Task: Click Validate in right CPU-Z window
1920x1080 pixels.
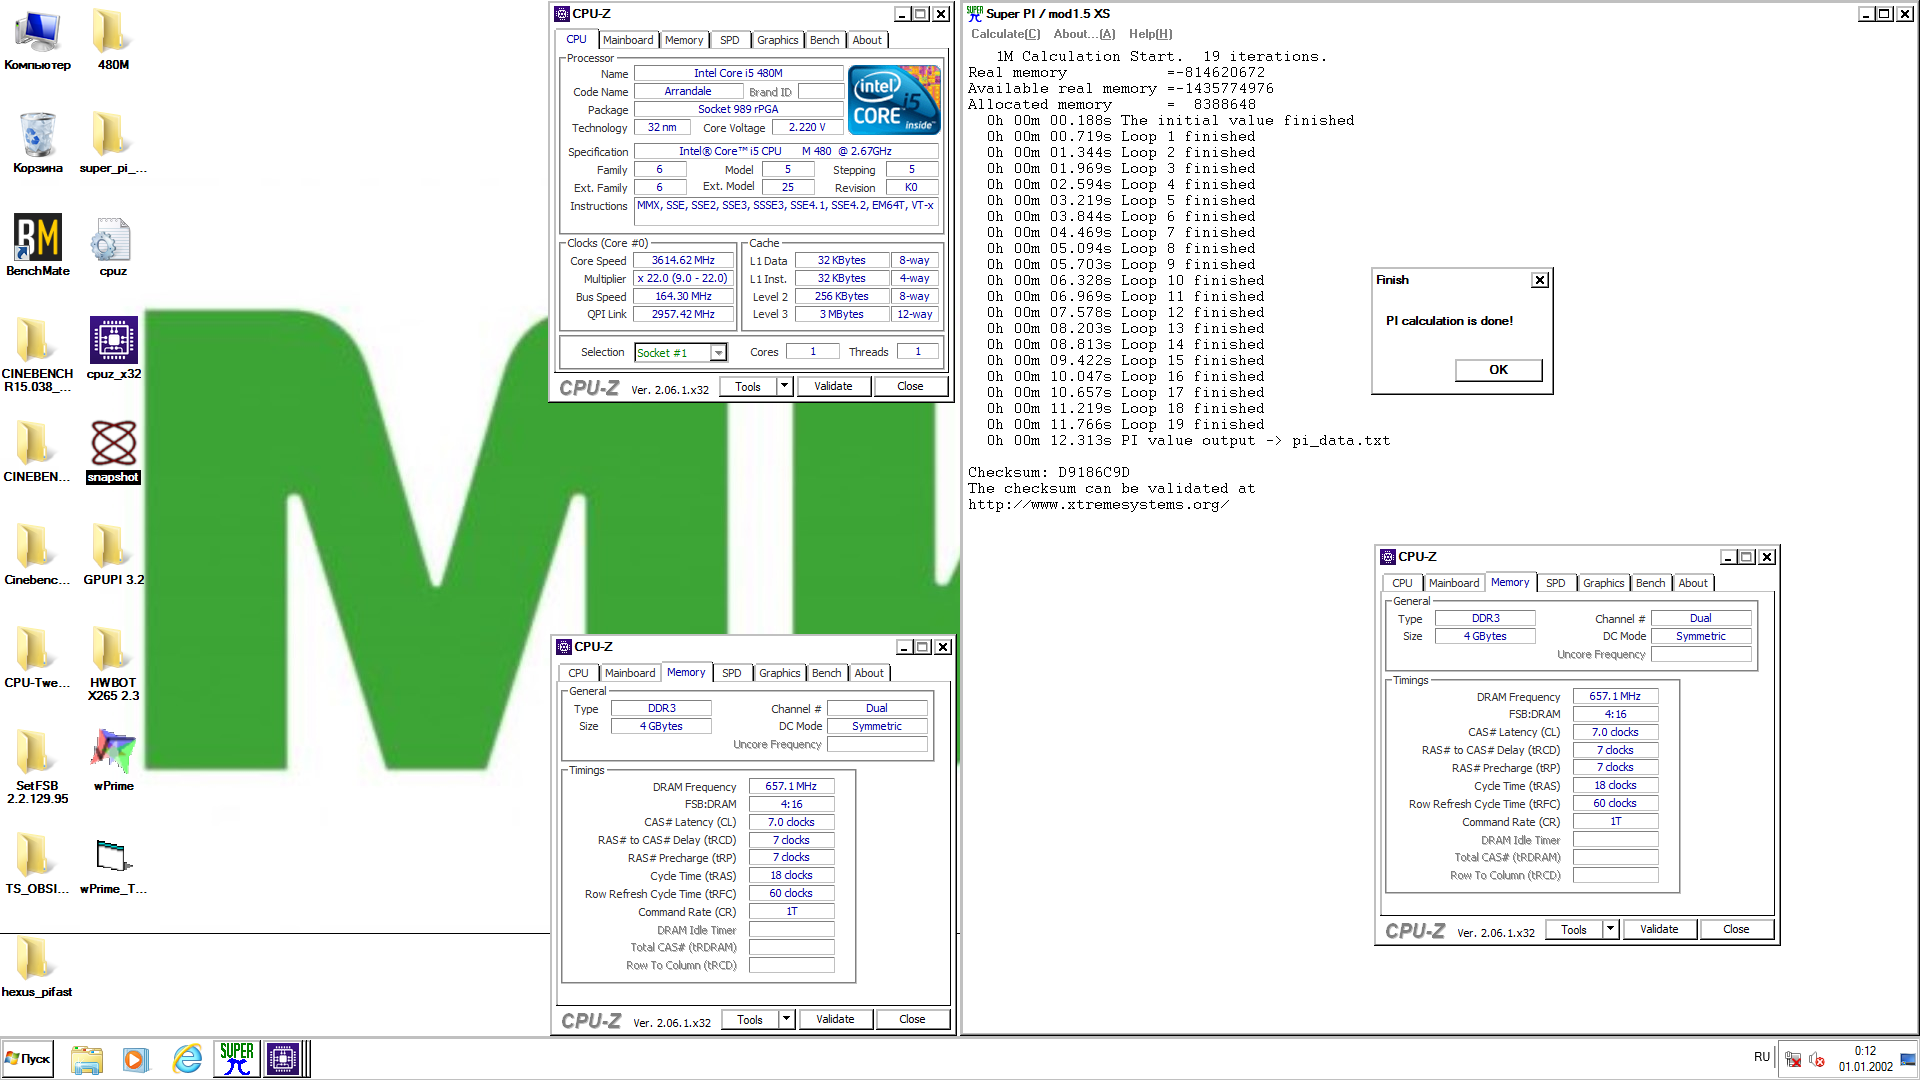Action: tap(1659, 929)
